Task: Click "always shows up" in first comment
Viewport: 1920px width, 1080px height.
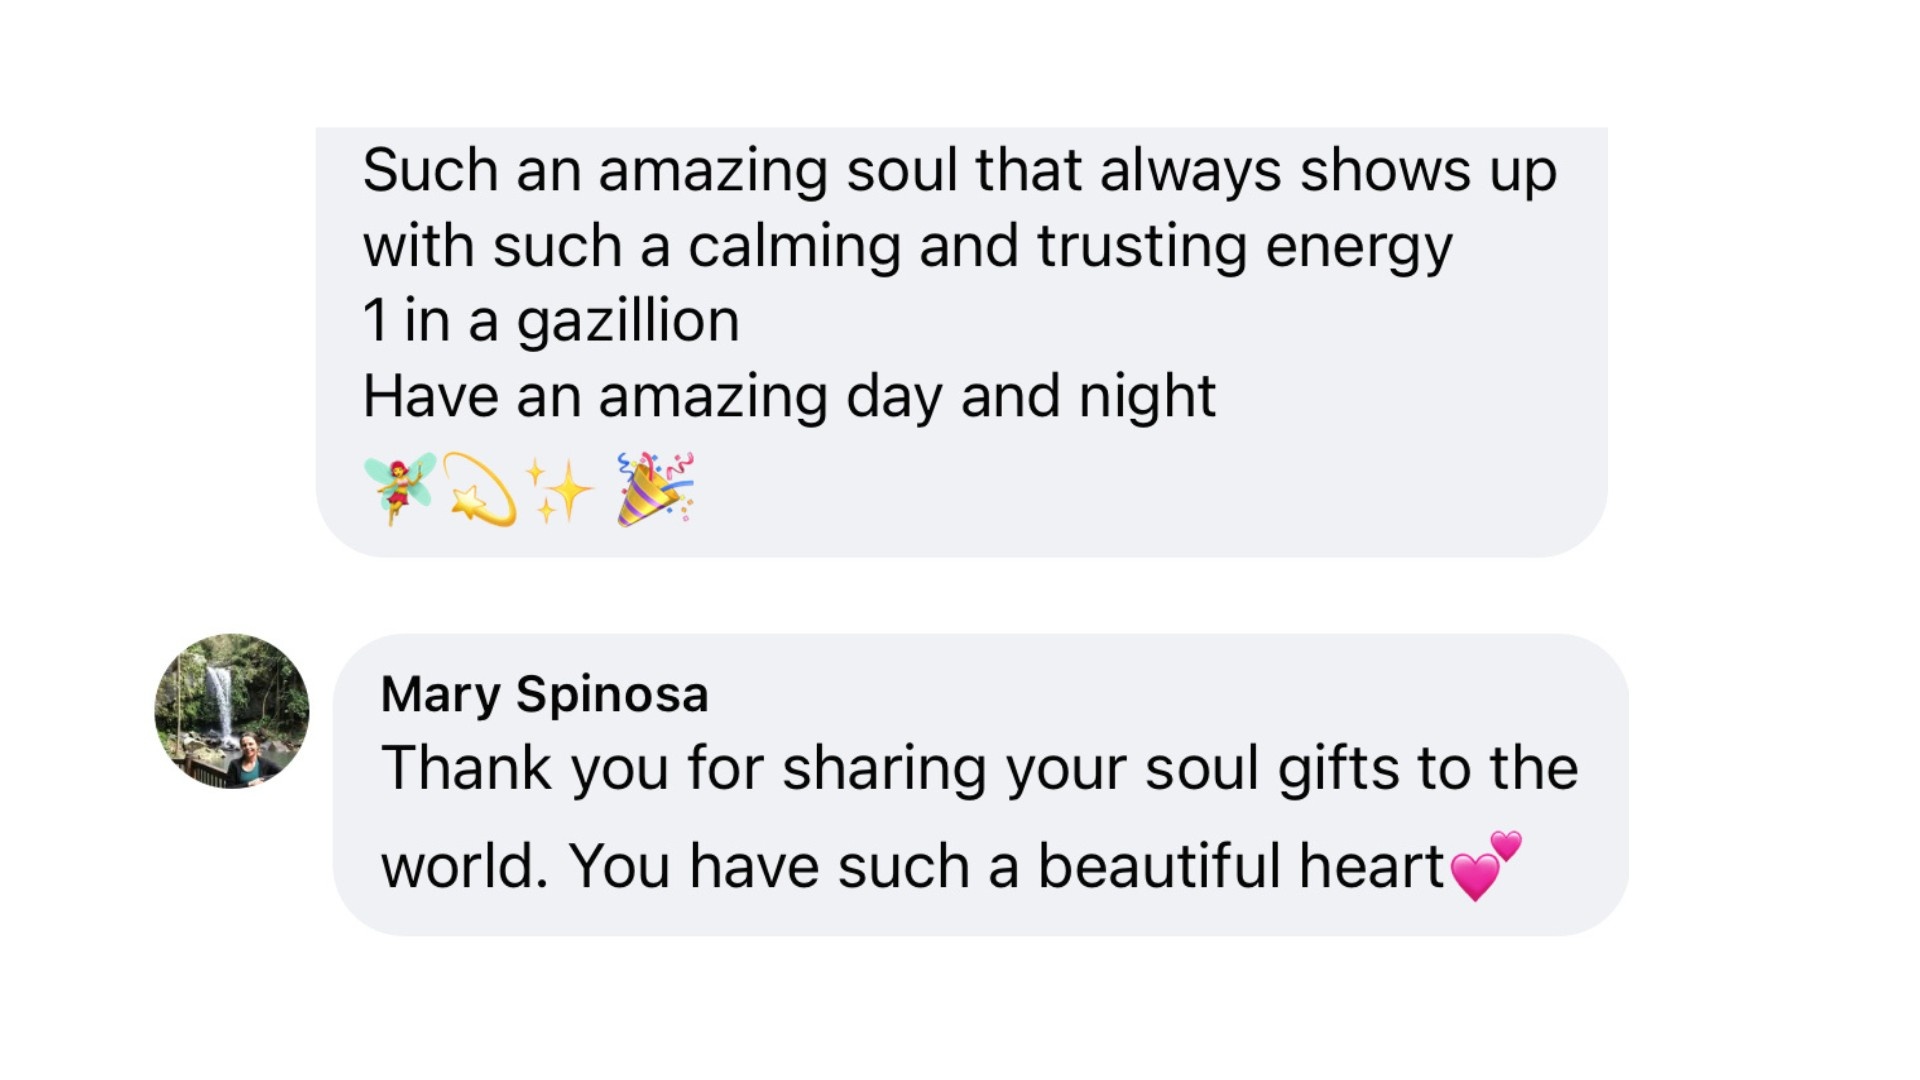Action: click(1328, 171)
